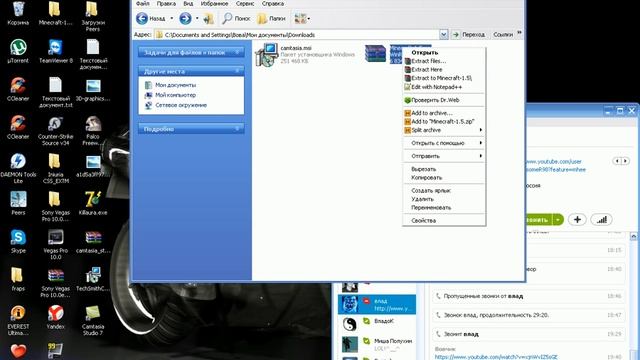Viewport: 640px width, 360px height.
Task: Launch the Vegas Pro 10.0 shortcut
Action: [x=56, y=244]
